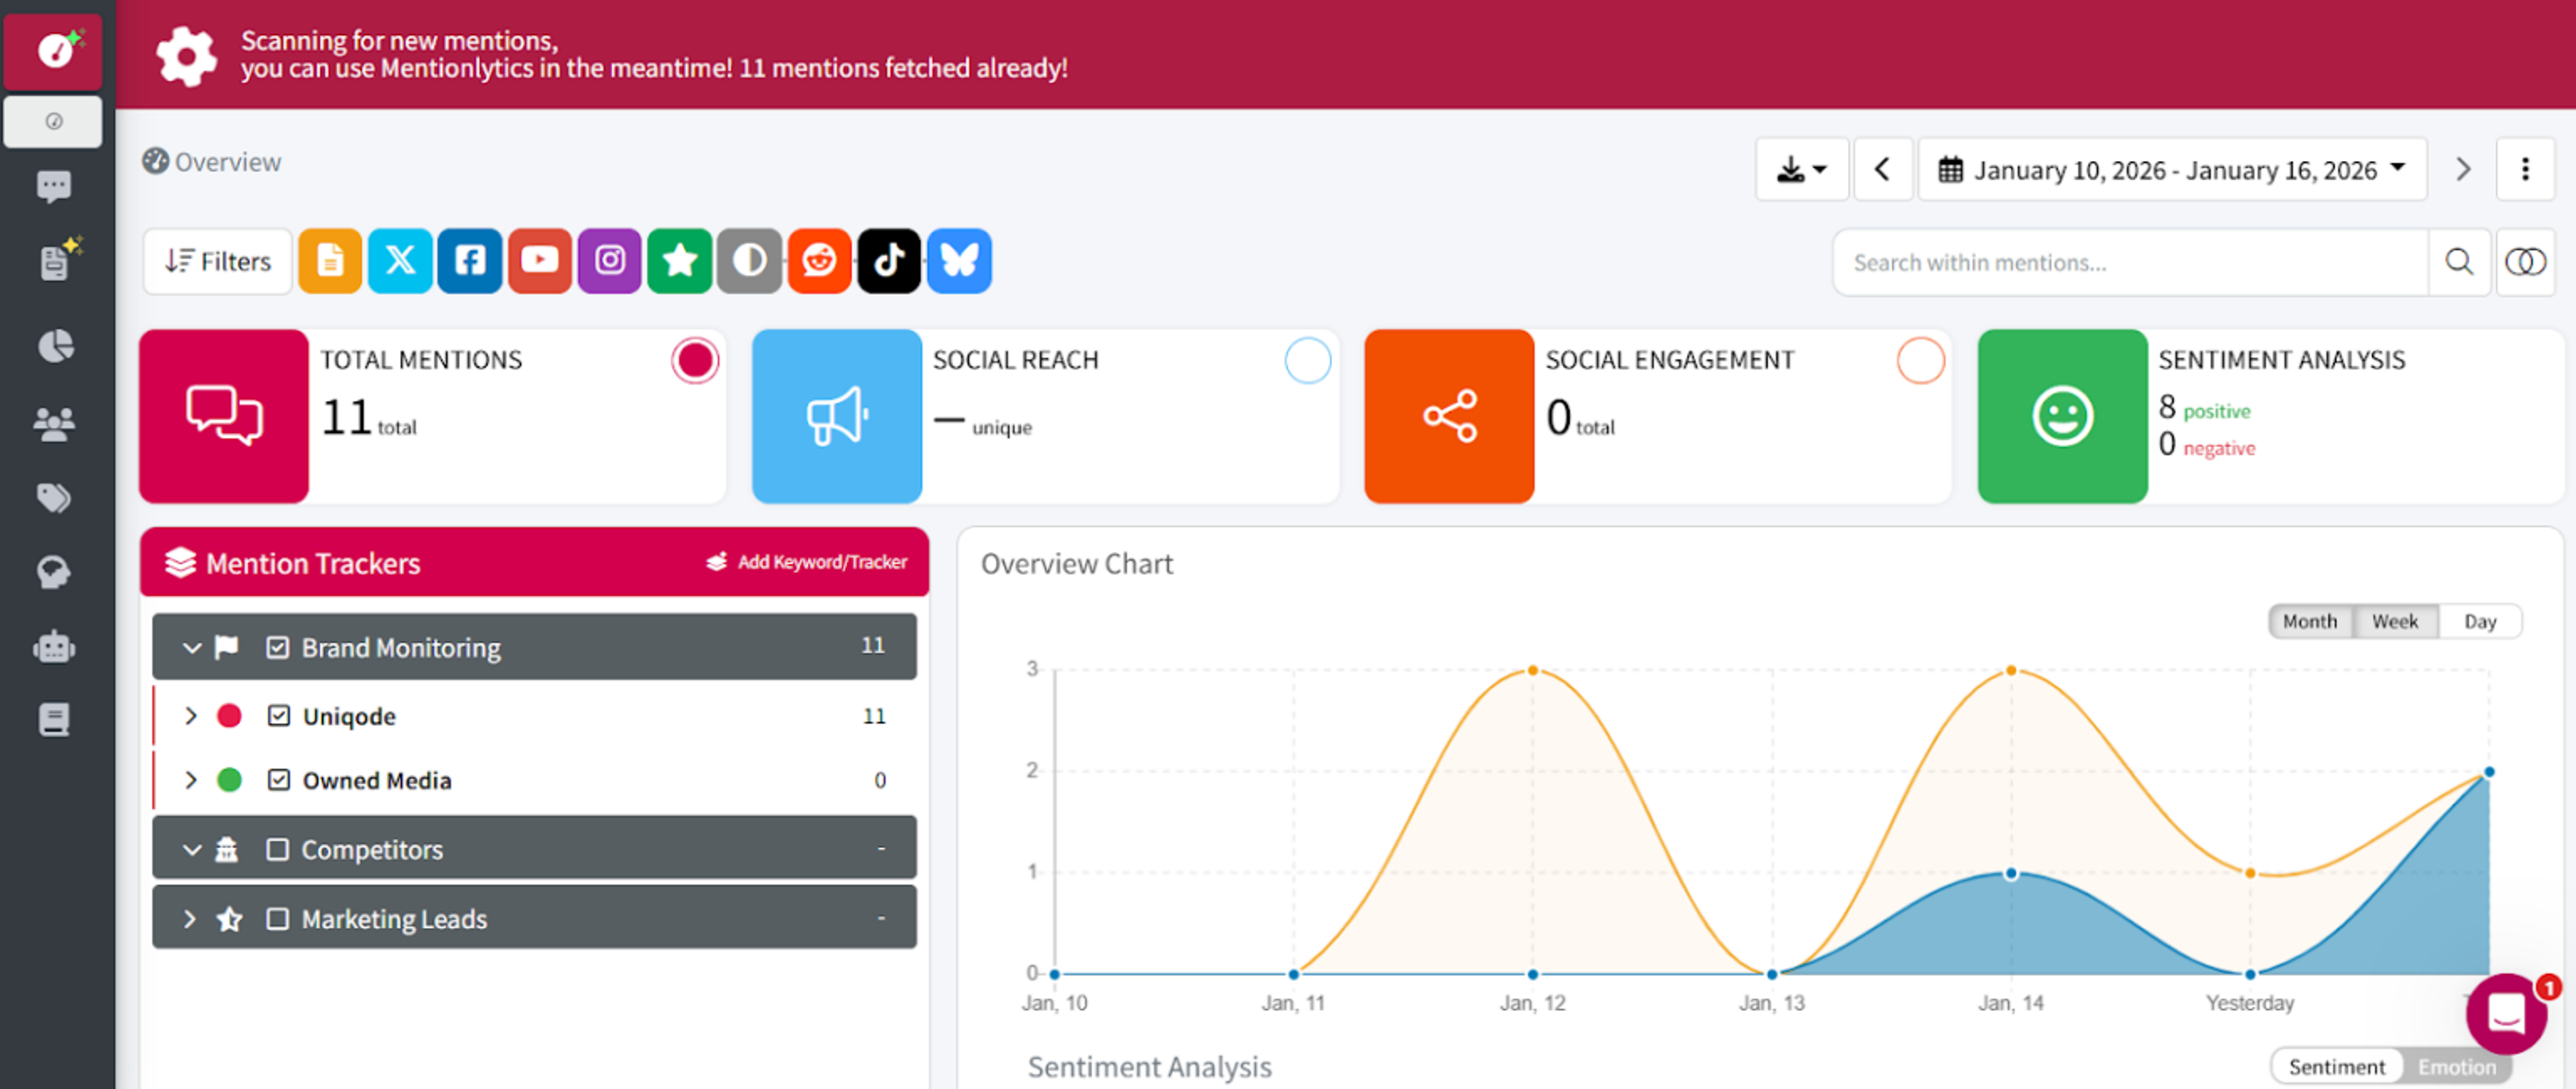Click the overlapping circles compare icon
Screen dimensions: 2576x1089
(2525, 262)
